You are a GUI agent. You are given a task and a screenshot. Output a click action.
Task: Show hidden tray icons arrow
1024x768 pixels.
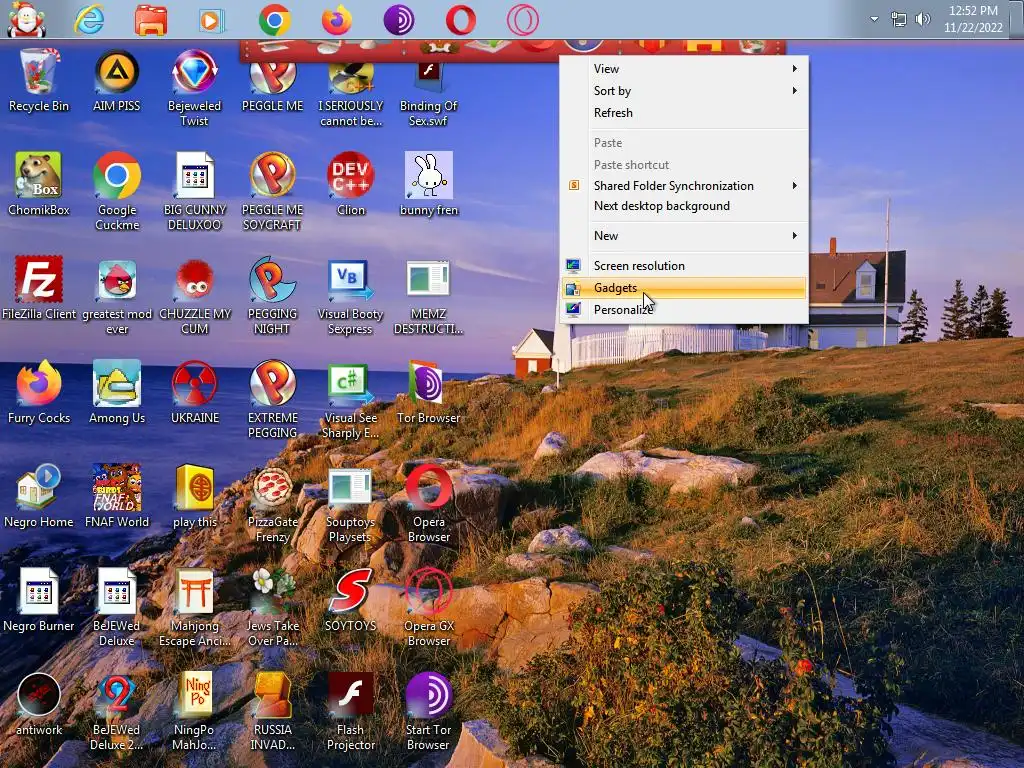coord(874,19)
